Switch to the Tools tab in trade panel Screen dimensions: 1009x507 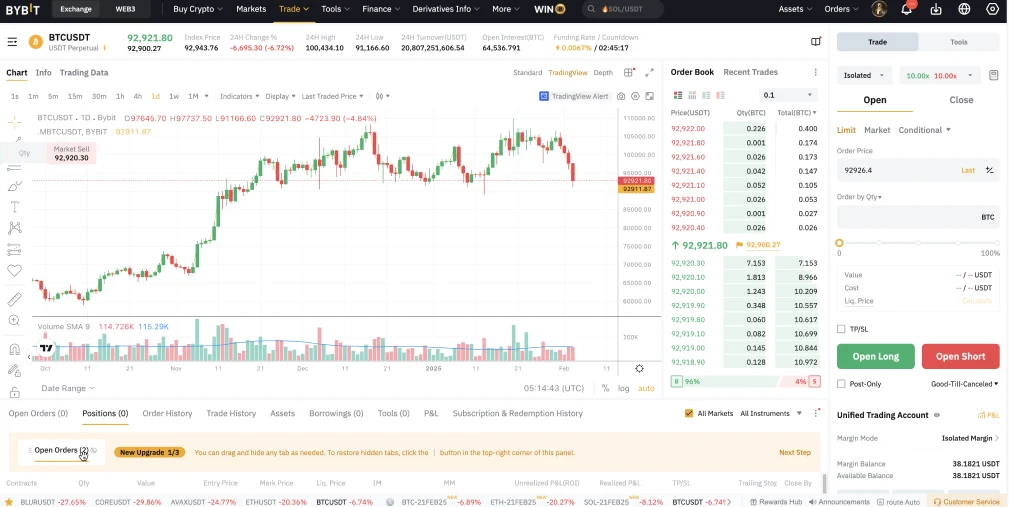(959, 42)
